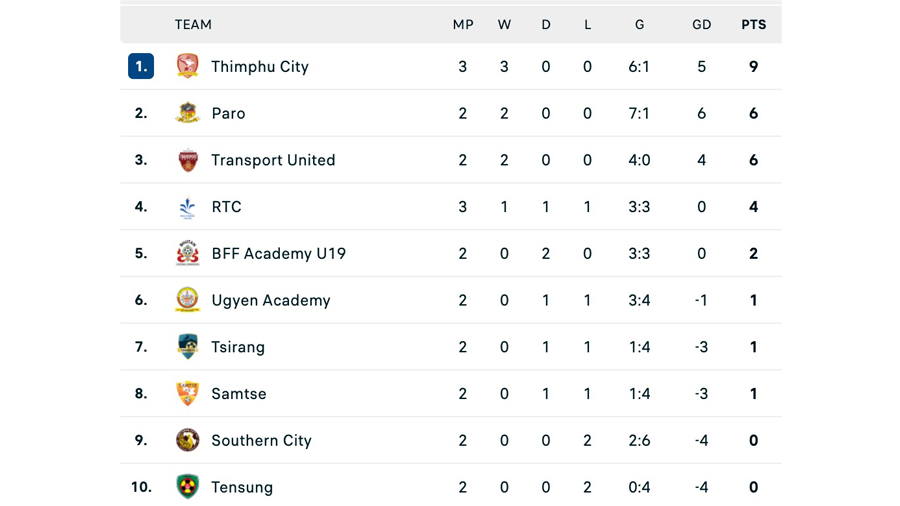Click the blue rank 1 badge
The width and height of the screenshot is (900, 506).
pyautogui.click(x=141, y=66)
